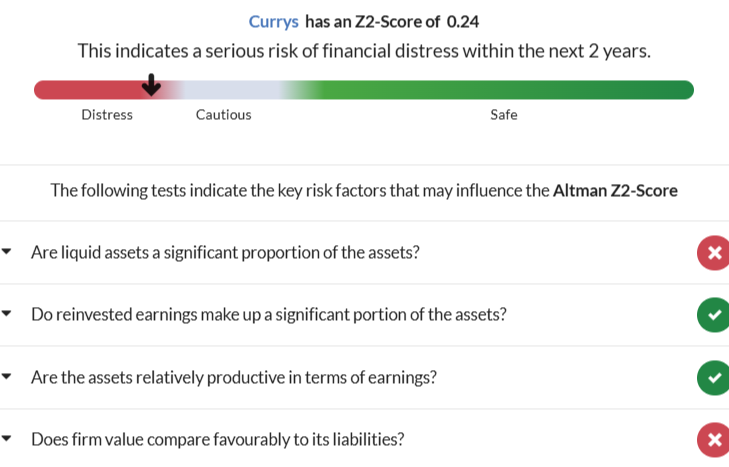
Task: Click green check icon for reinvested earnings
Action: pos(712,315)
